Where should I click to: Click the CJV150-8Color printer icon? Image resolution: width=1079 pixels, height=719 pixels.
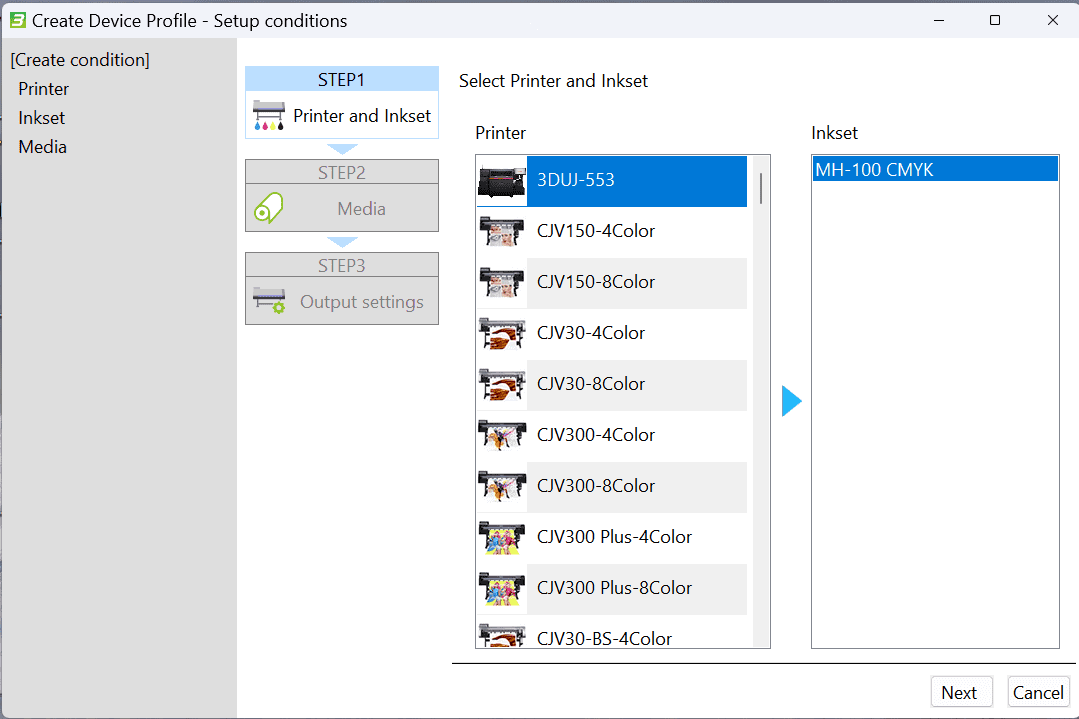point(501,283)
